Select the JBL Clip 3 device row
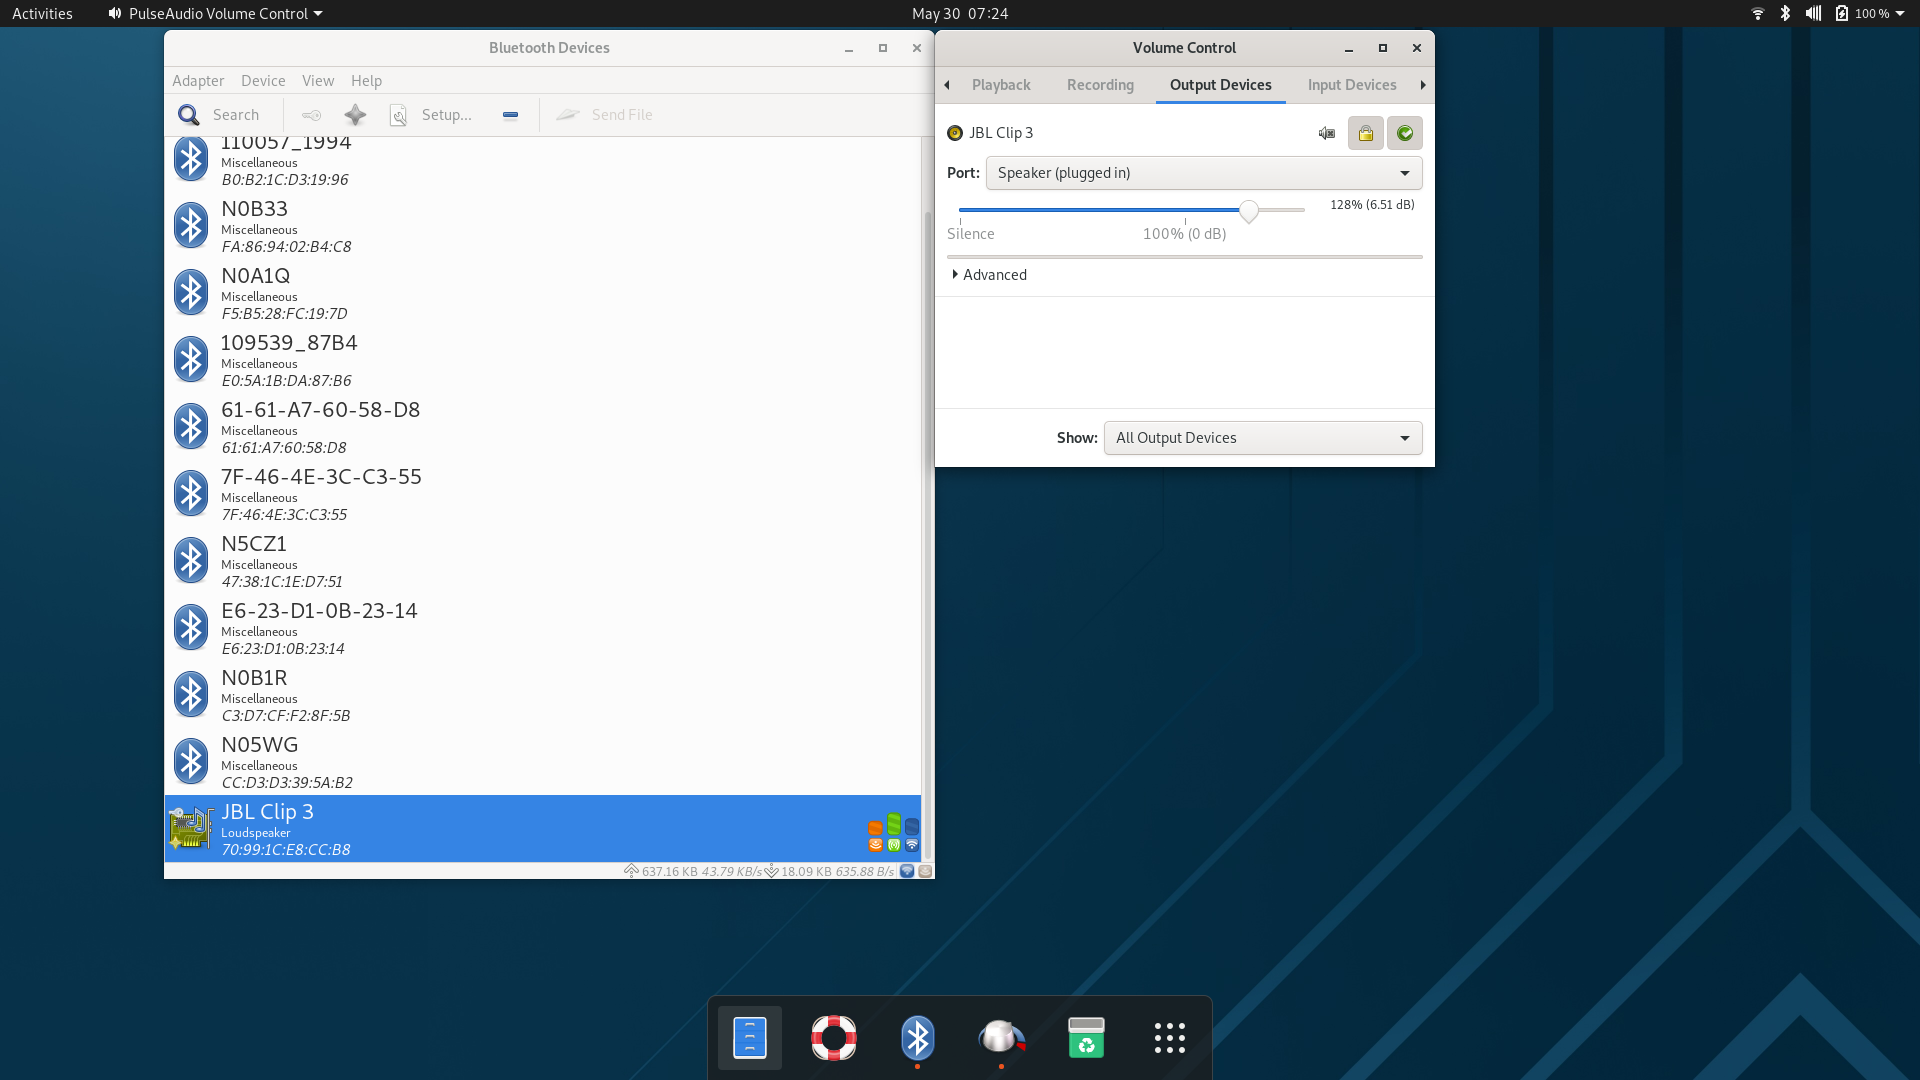The height and width of the screenshot is (1080, 1920). [542, 829]
